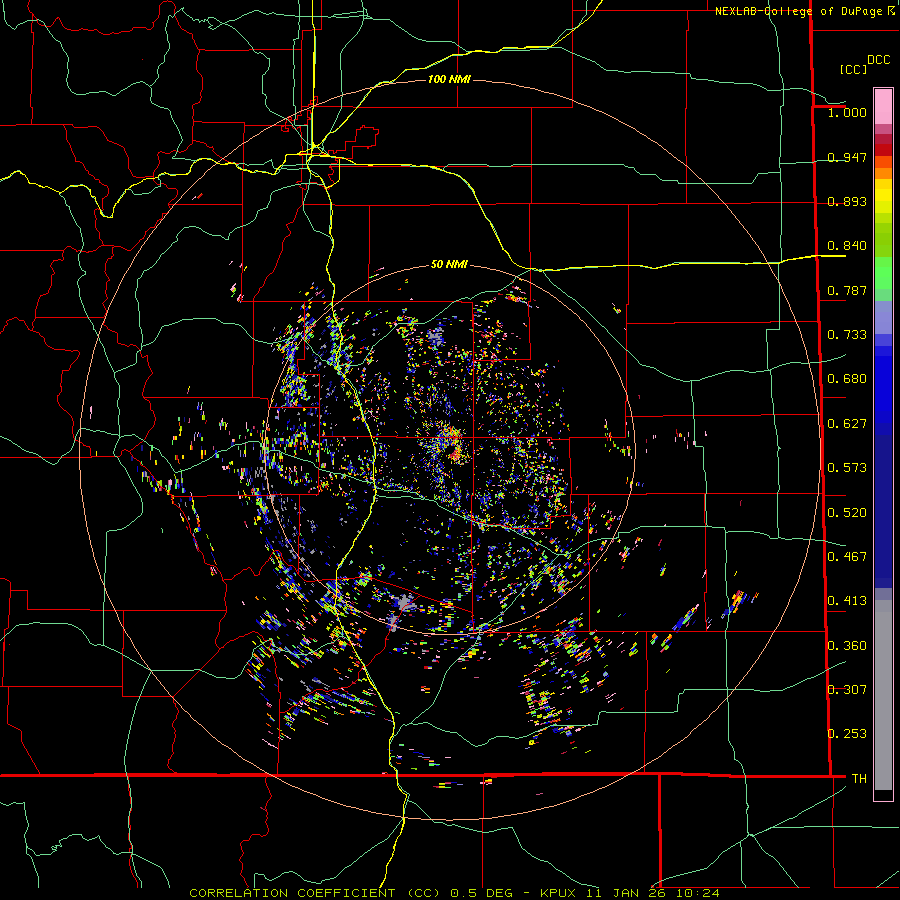Click the 0.307 color scale value
The image size is (900, 900).
click(847, 690)
